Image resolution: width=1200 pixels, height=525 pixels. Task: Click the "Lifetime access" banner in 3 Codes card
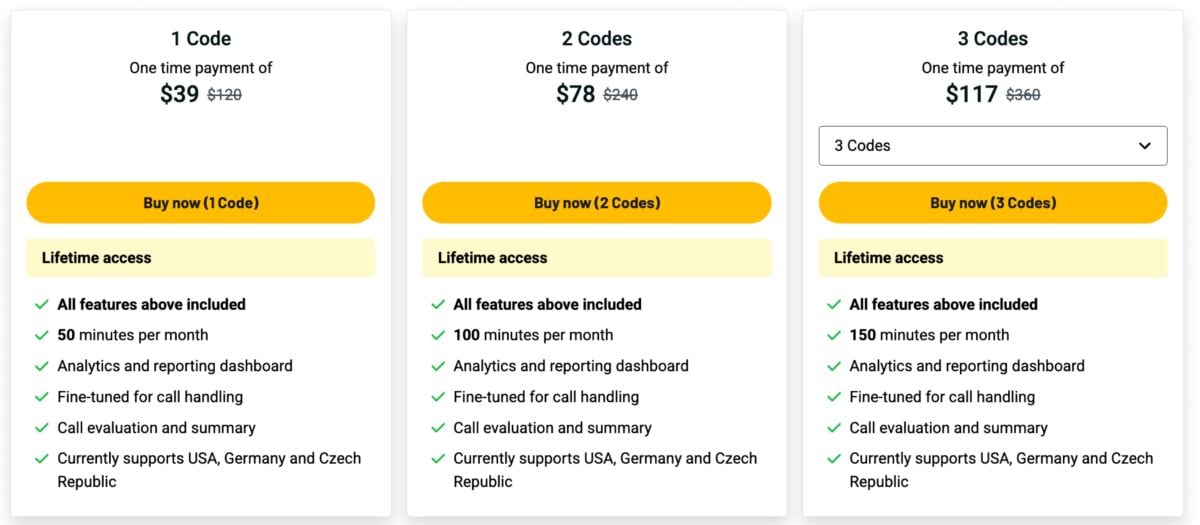pos(992,258)
